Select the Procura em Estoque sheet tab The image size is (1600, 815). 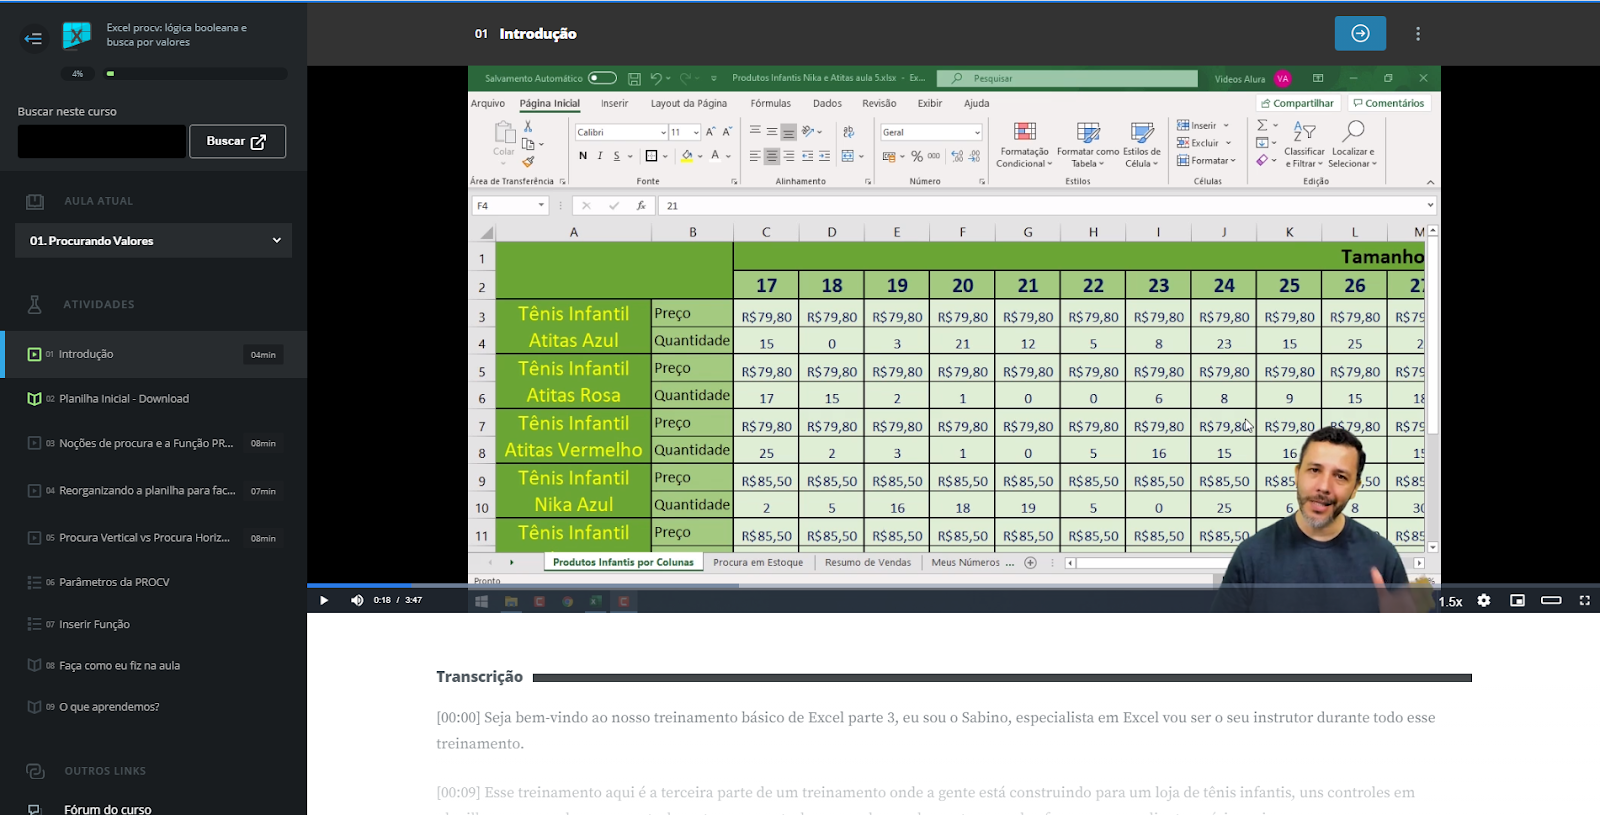758,562
